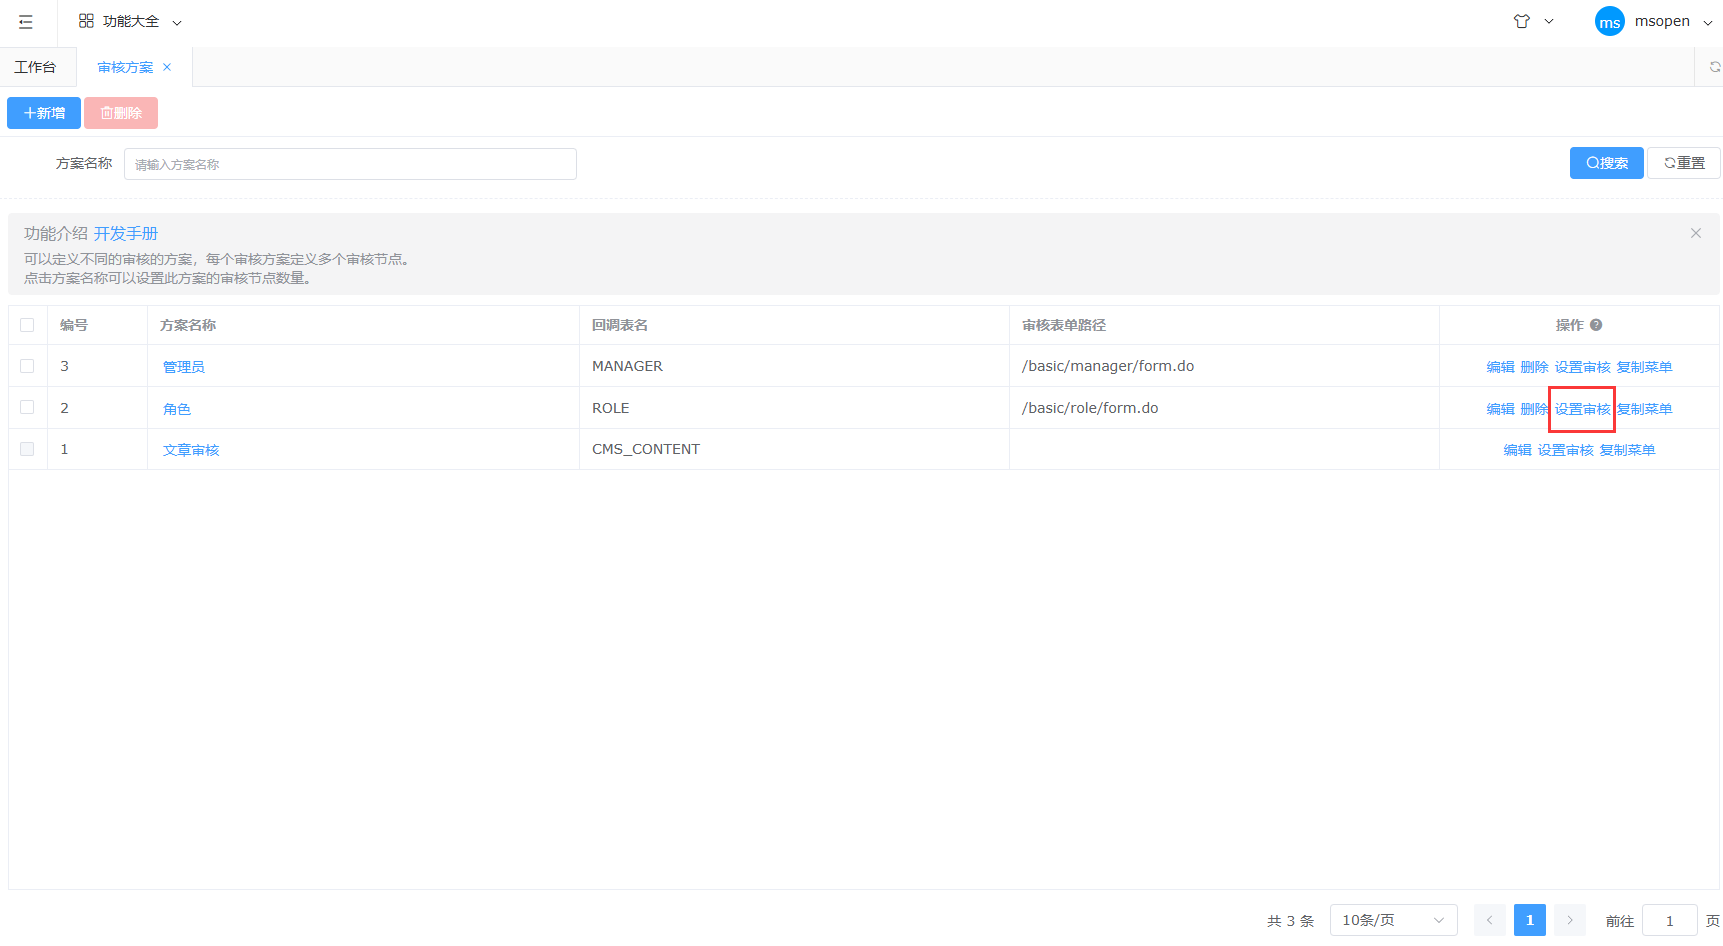This screenshot has width=1723, height=946.
Task: Click the refresh icon at tab bar right
Action: coord(1714,67)
